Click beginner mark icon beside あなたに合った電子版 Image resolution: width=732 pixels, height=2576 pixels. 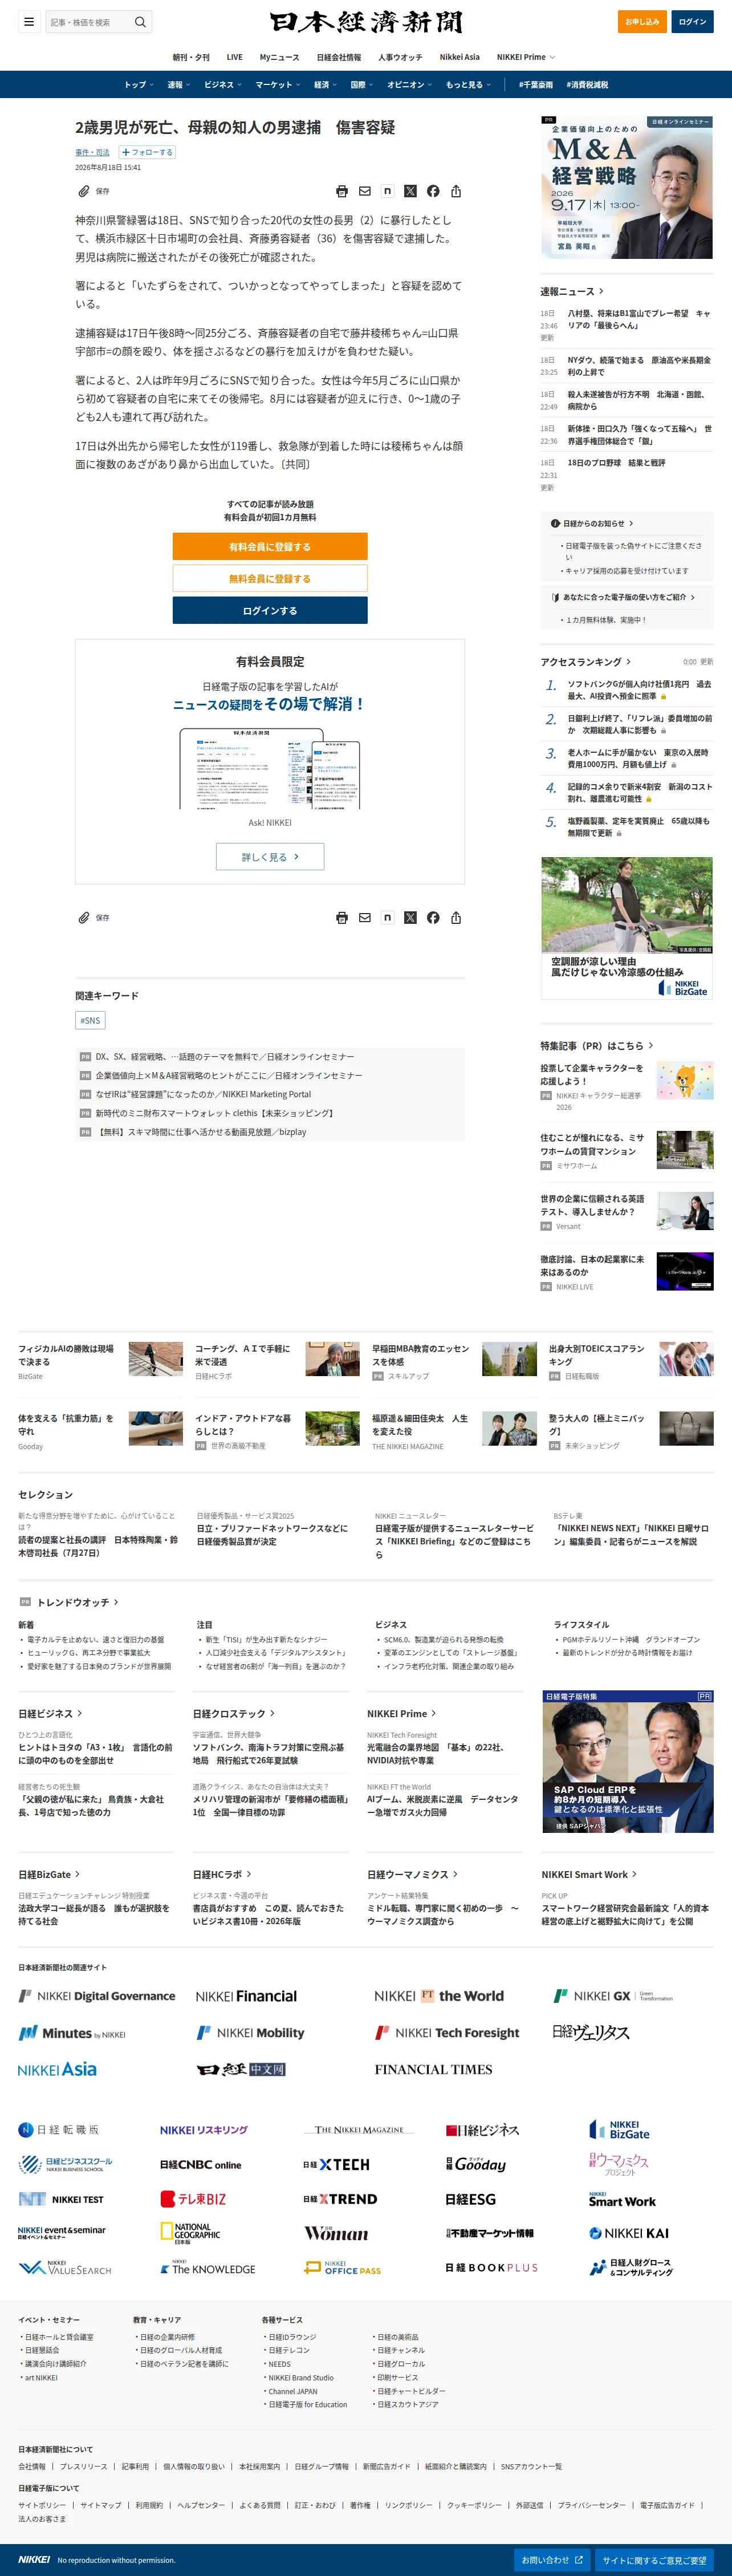[555, 597]
